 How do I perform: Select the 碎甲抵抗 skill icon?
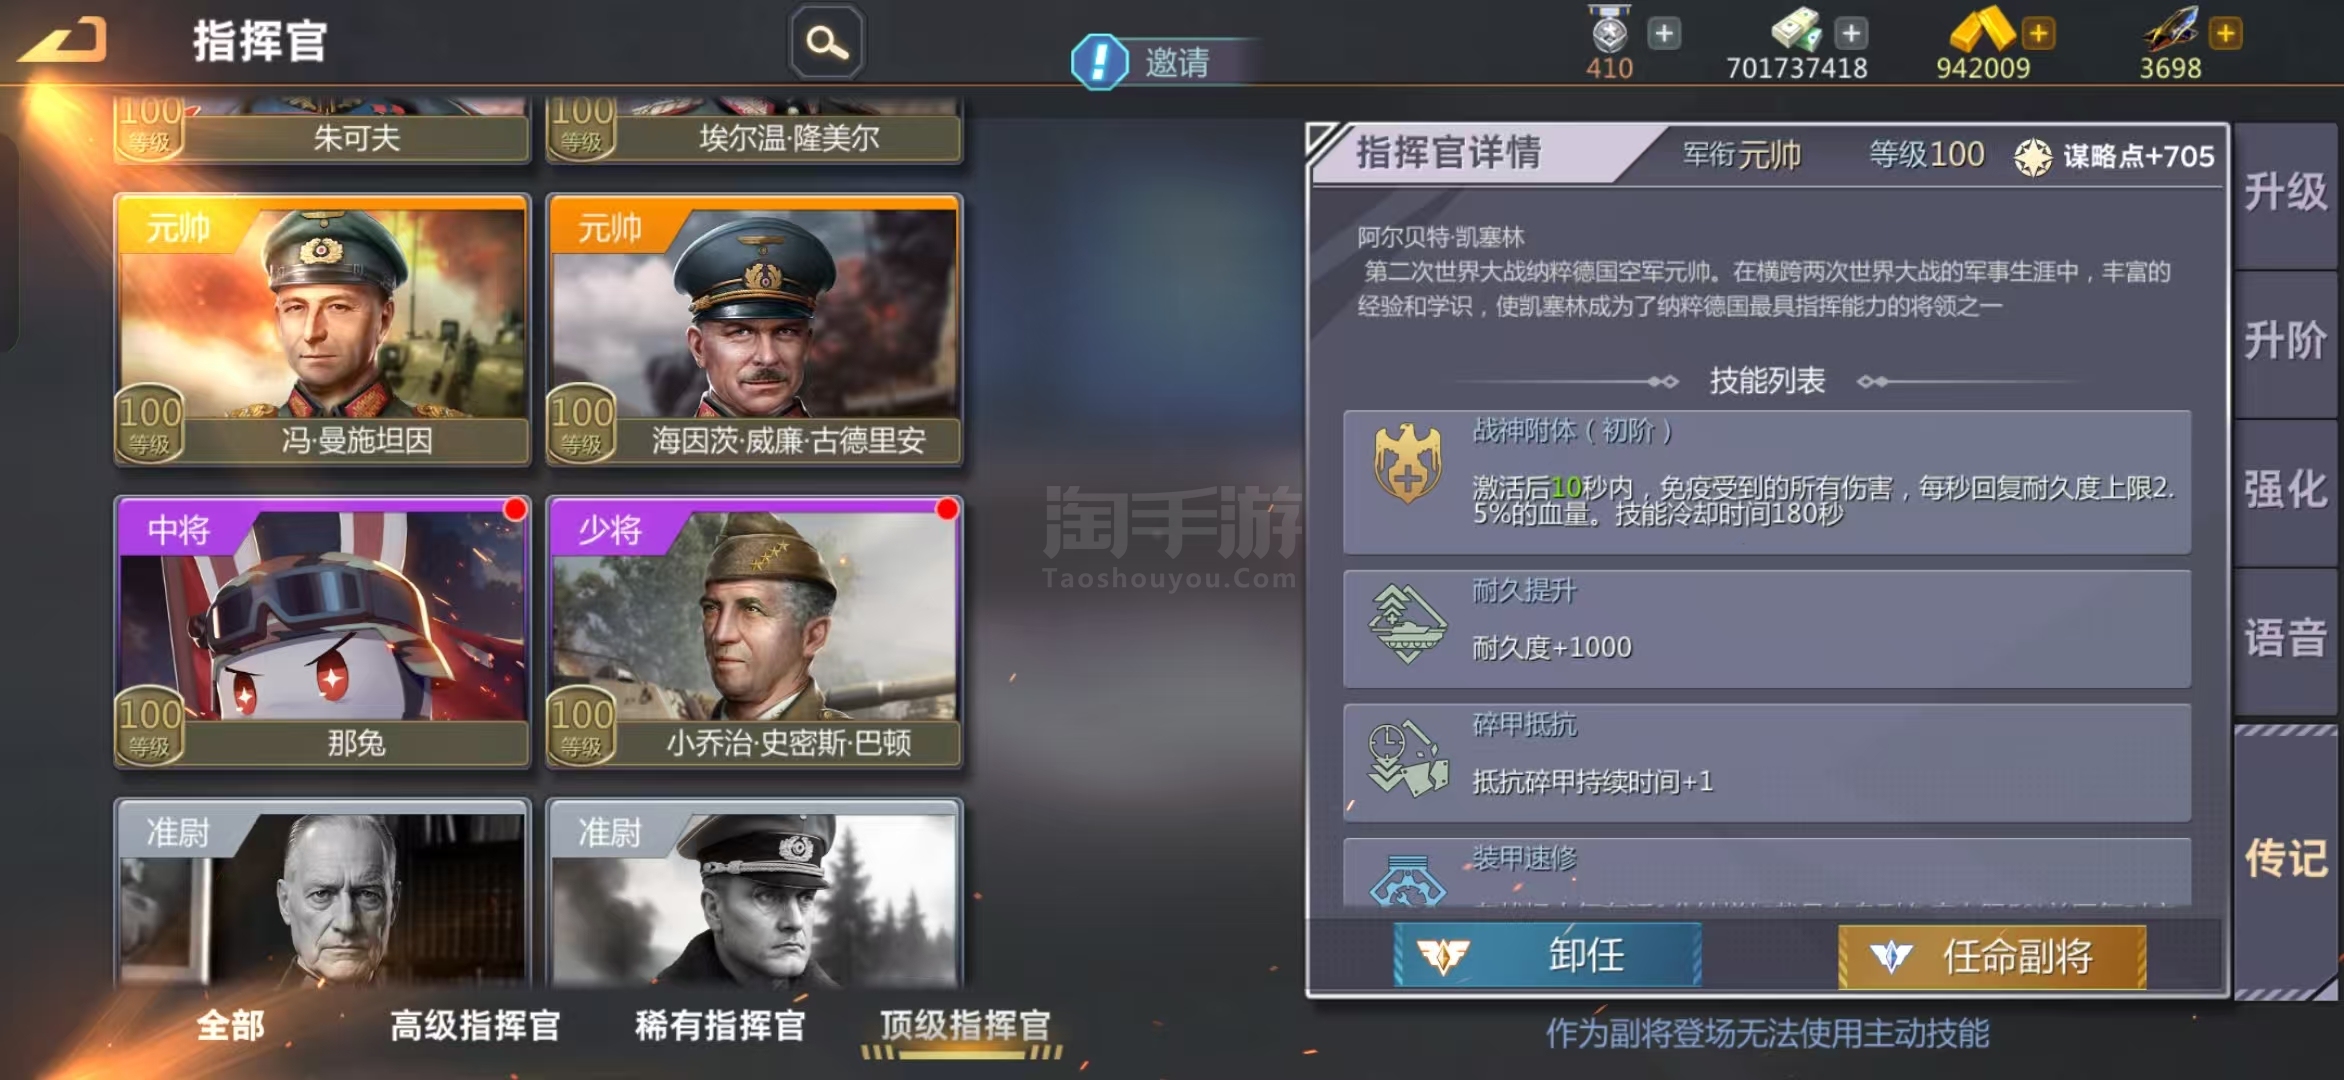tap(1407, 759)
